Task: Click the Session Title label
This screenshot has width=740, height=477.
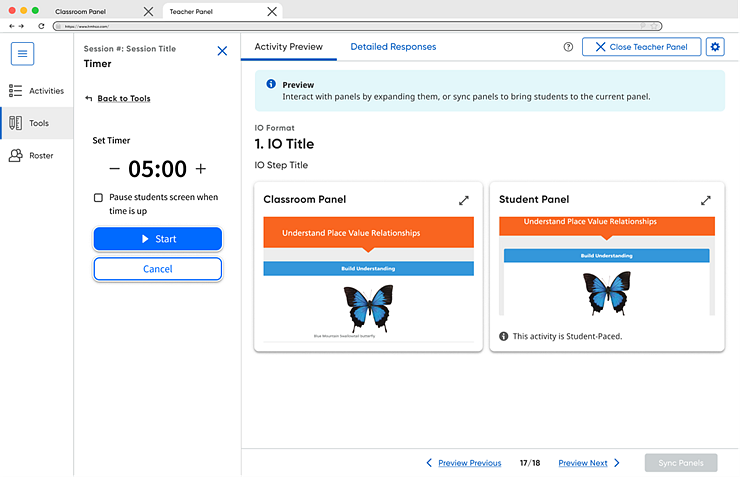Action: click(130, 49)
